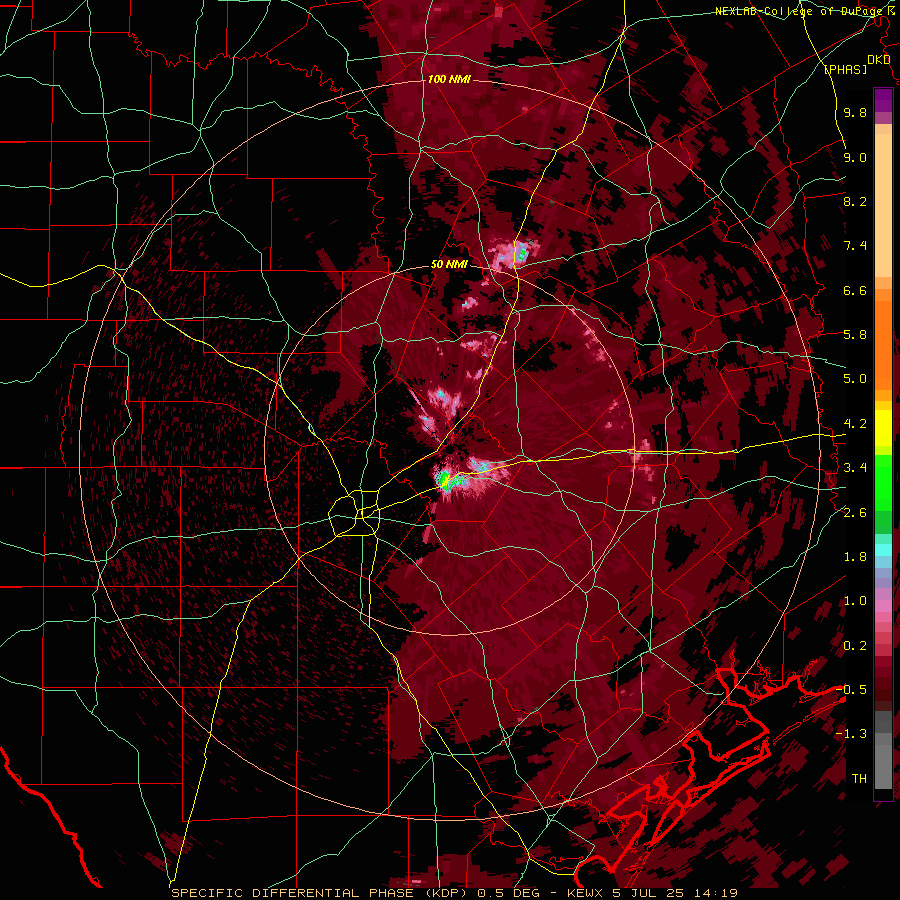The width and height of the screenshot is (900, 900).
Task: Click the 50 NMI range ring label
Action: (449, 264)
